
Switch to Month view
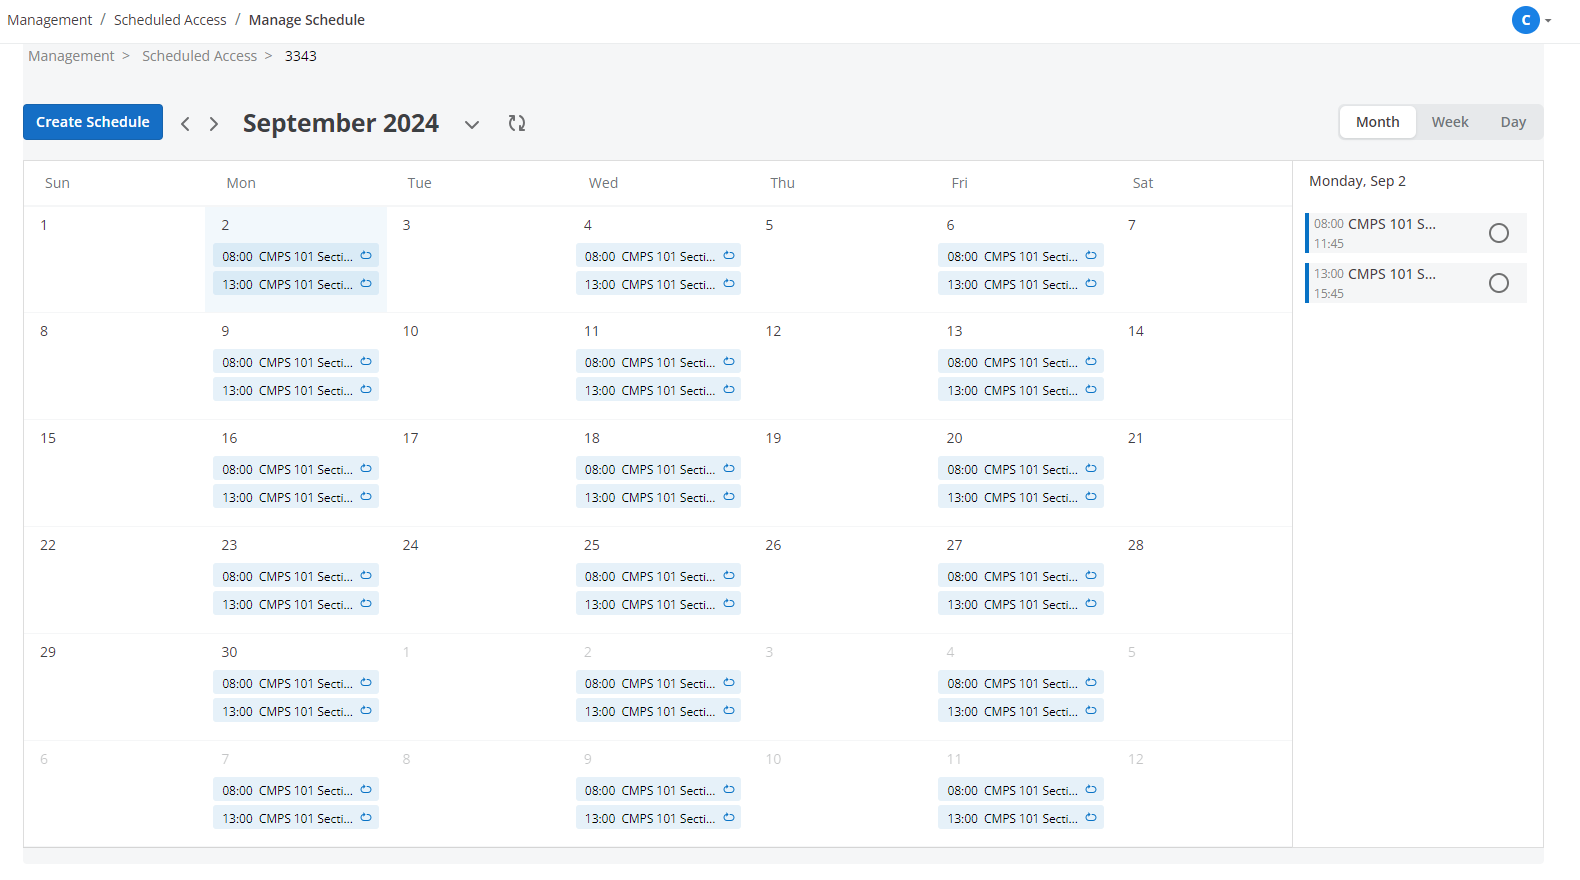(1377, 122)
